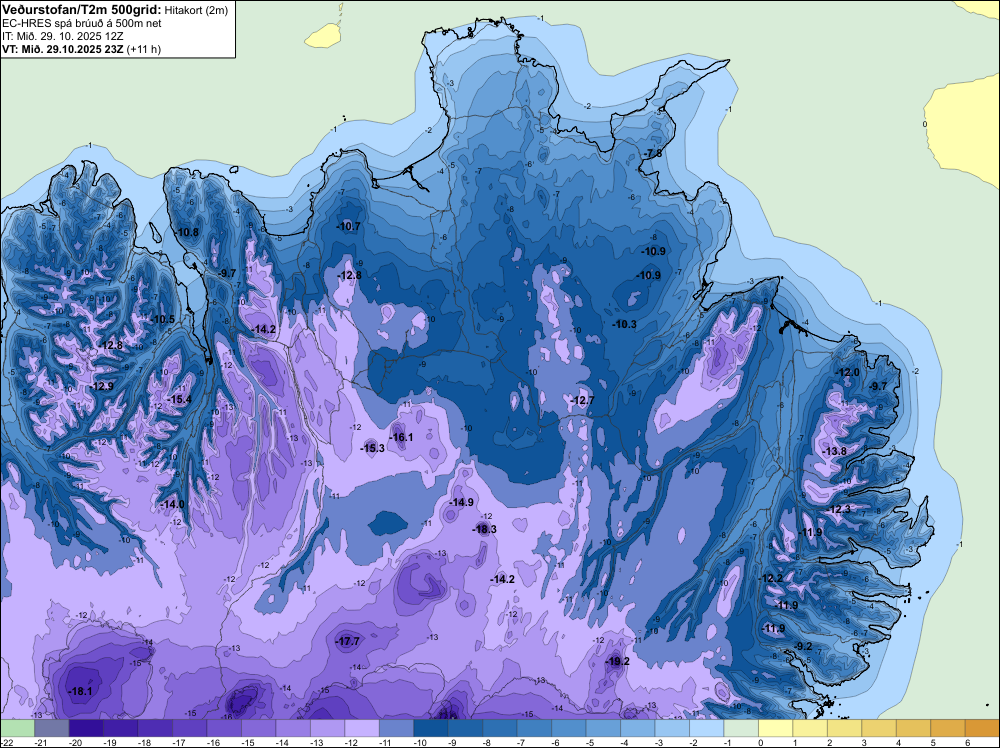This screenshot has height=748, width=1000.
Task: Click the -19.2 temperature value on the map
Action: coord(617,661)
